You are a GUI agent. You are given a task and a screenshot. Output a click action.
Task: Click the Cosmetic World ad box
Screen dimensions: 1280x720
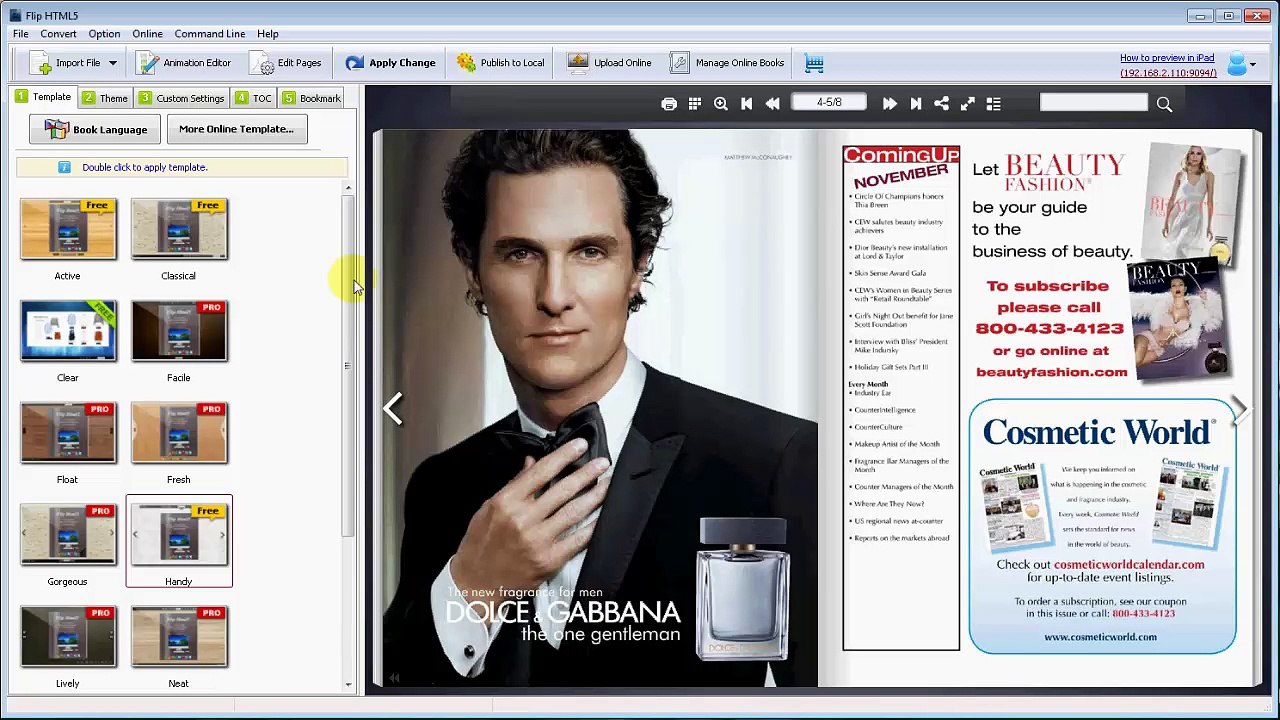(1102, 526)
